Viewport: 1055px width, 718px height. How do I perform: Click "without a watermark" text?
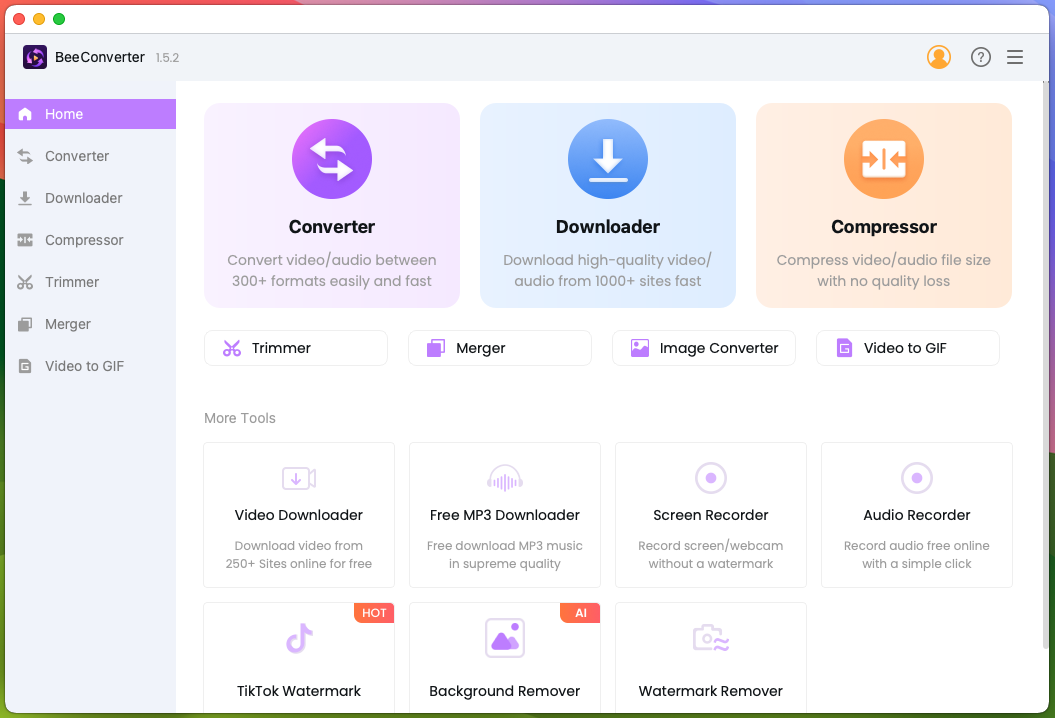[x=711, y=564]
